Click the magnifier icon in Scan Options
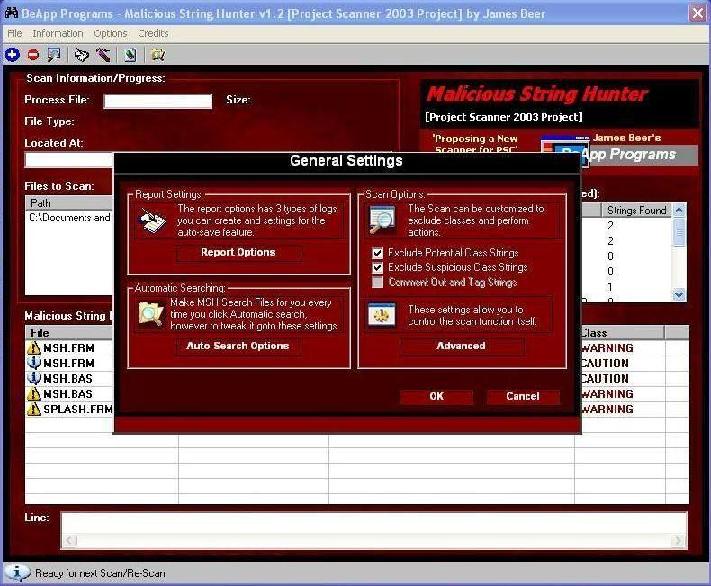 tap(382, 218)
